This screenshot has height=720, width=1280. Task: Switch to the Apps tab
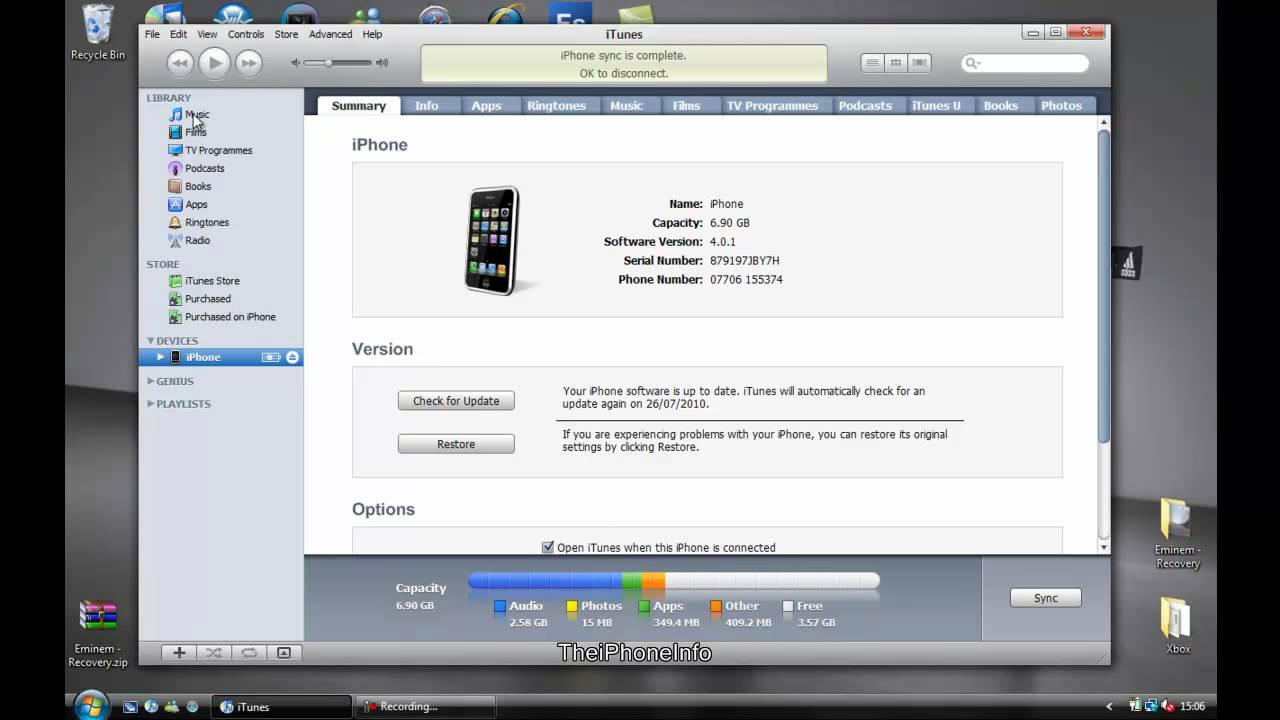click(x=486, y=105)
